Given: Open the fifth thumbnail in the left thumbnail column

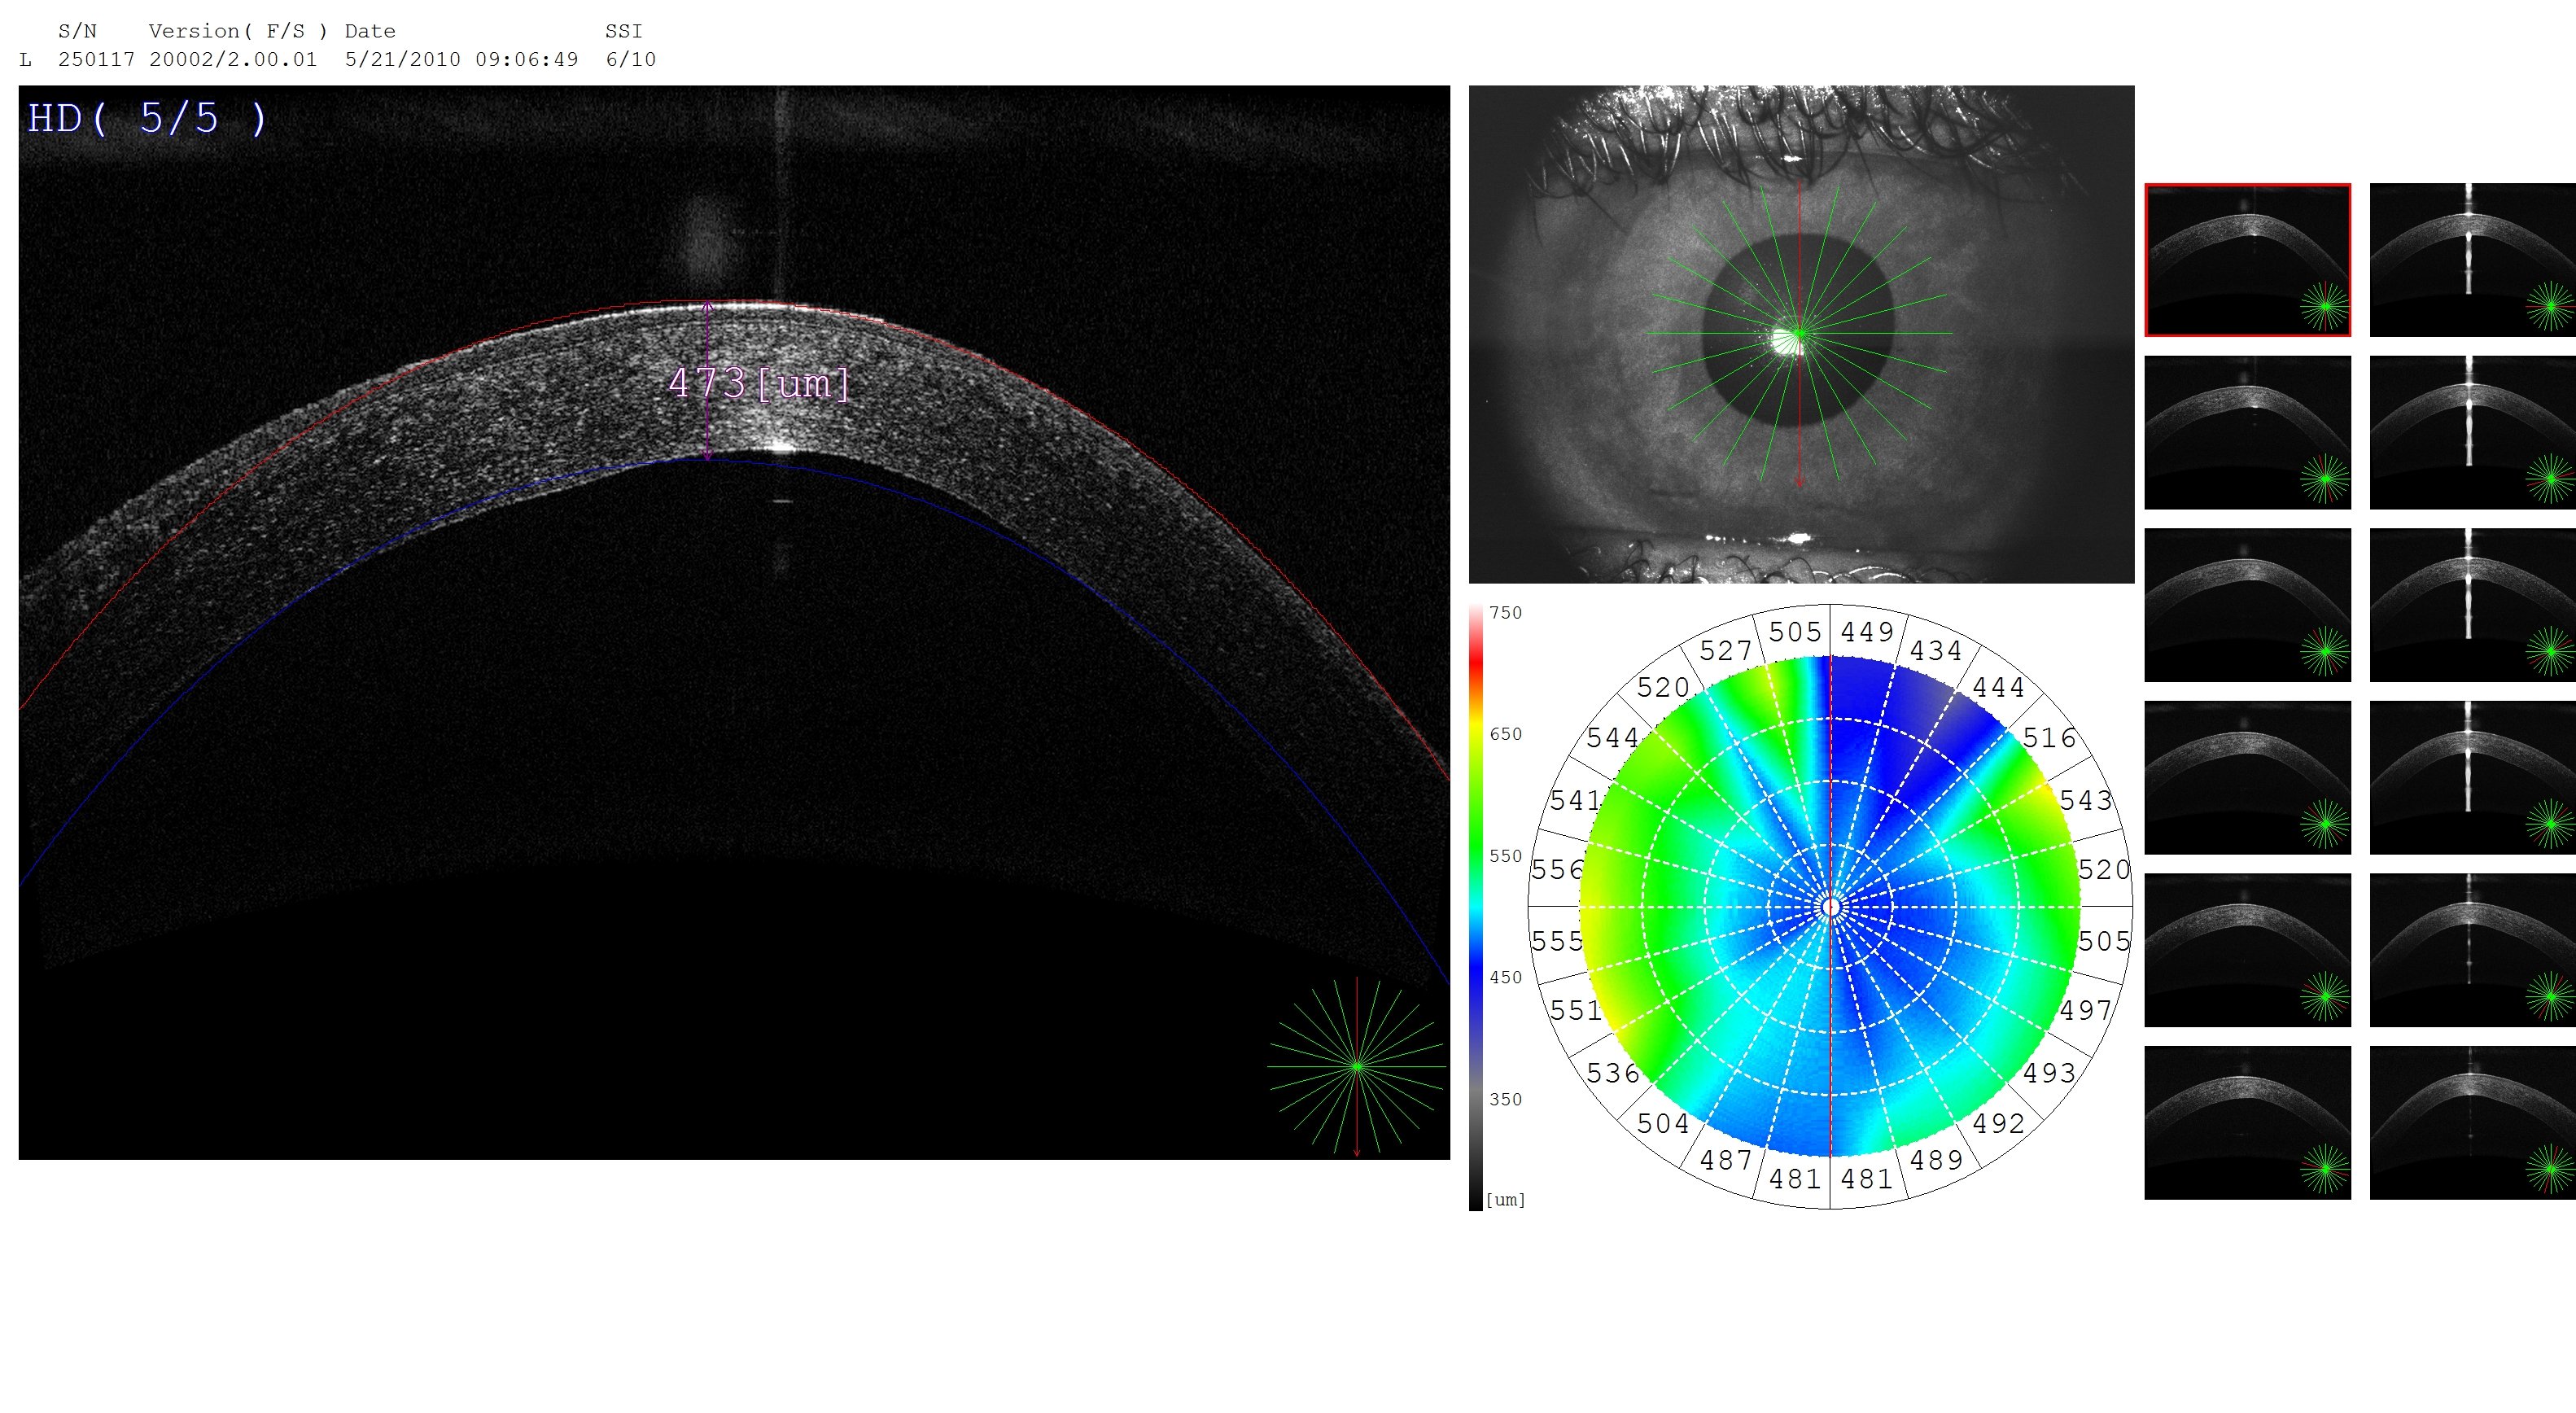Looking at the screenshot, I should pos(2248,950).
